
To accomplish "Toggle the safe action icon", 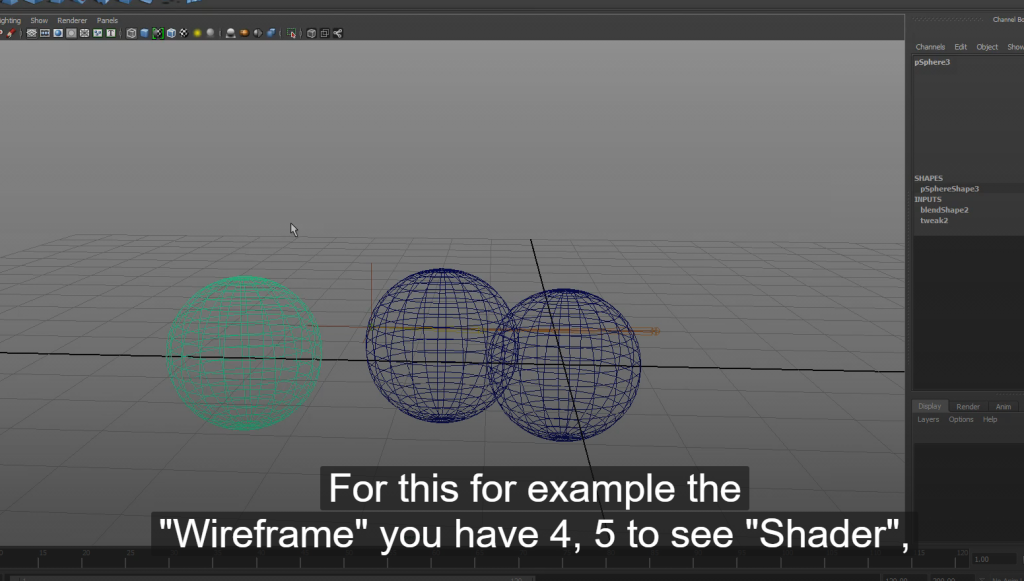I will [x=97, y=33].
